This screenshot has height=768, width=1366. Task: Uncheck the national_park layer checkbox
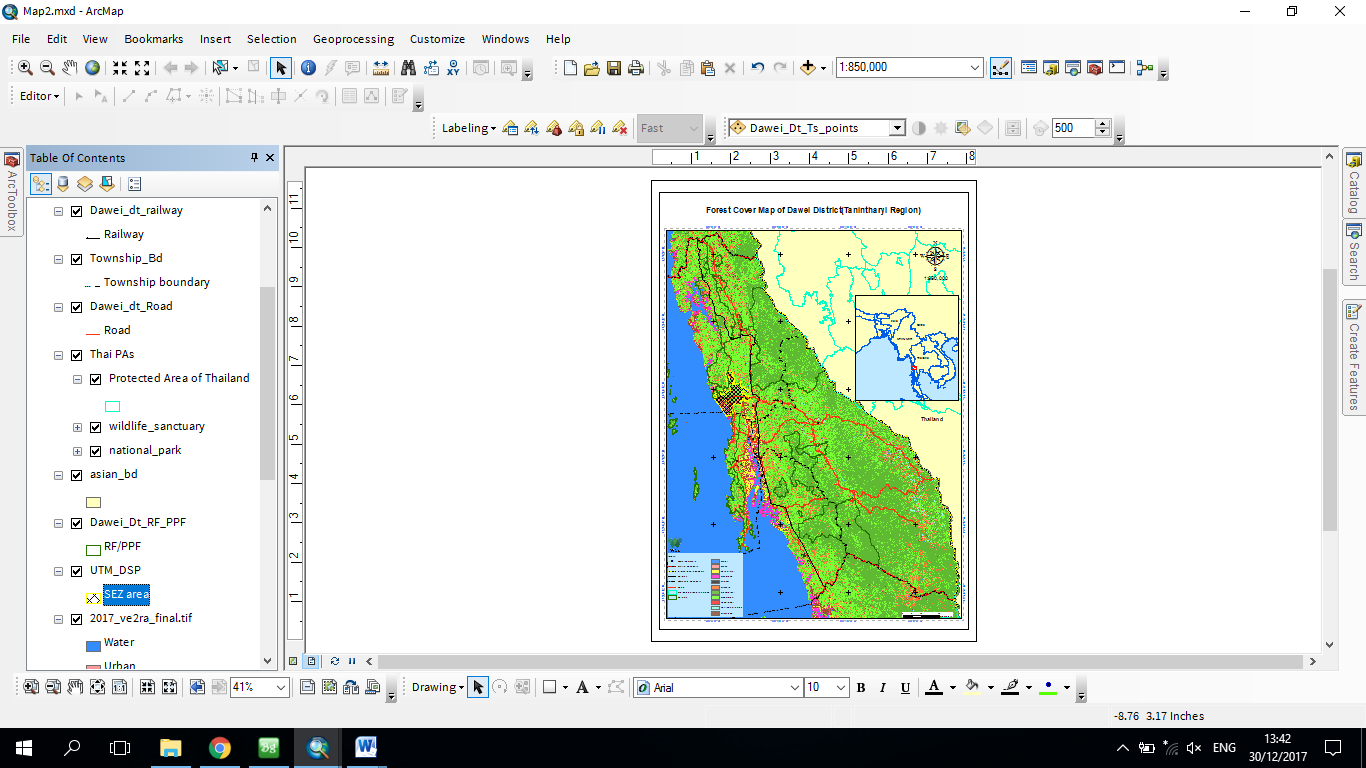pyautogui.click(x=96, y=451)
